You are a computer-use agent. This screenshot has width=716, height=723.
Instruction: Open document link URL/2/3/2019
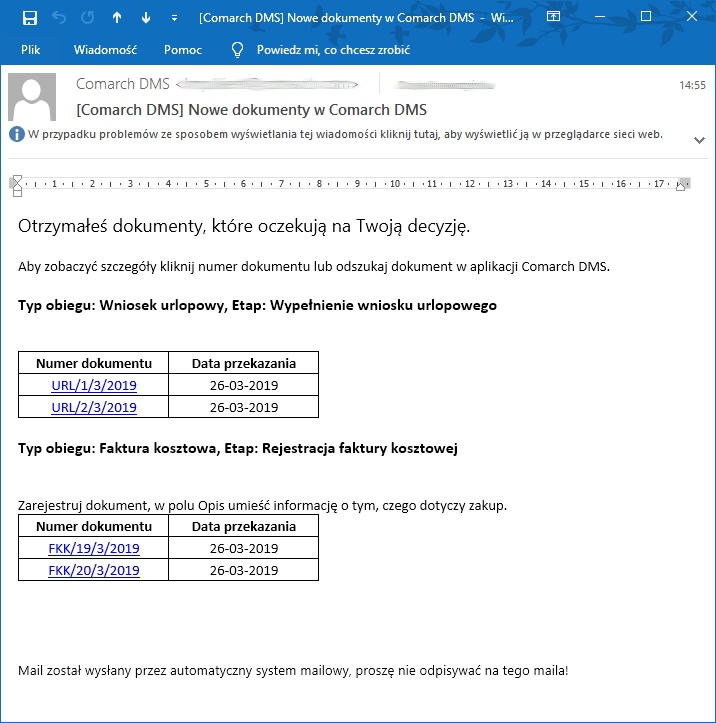(x=94, y=408)
